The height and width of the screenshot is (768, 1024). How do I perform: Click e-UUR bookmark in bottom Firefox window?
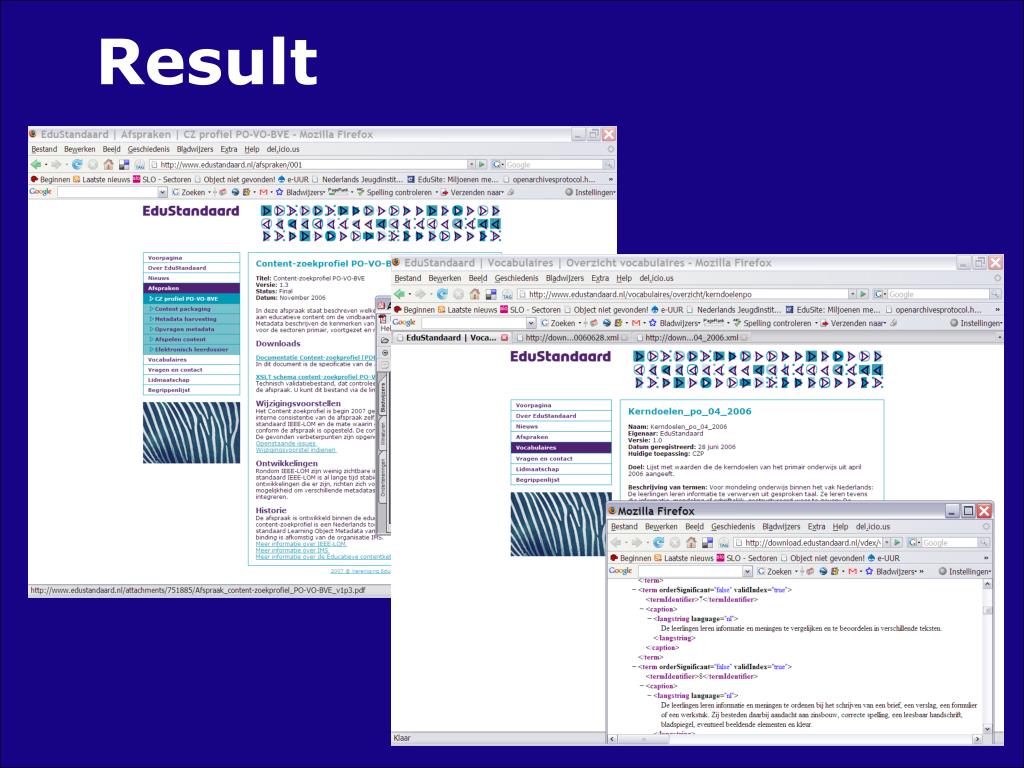[x=884, y=558]
